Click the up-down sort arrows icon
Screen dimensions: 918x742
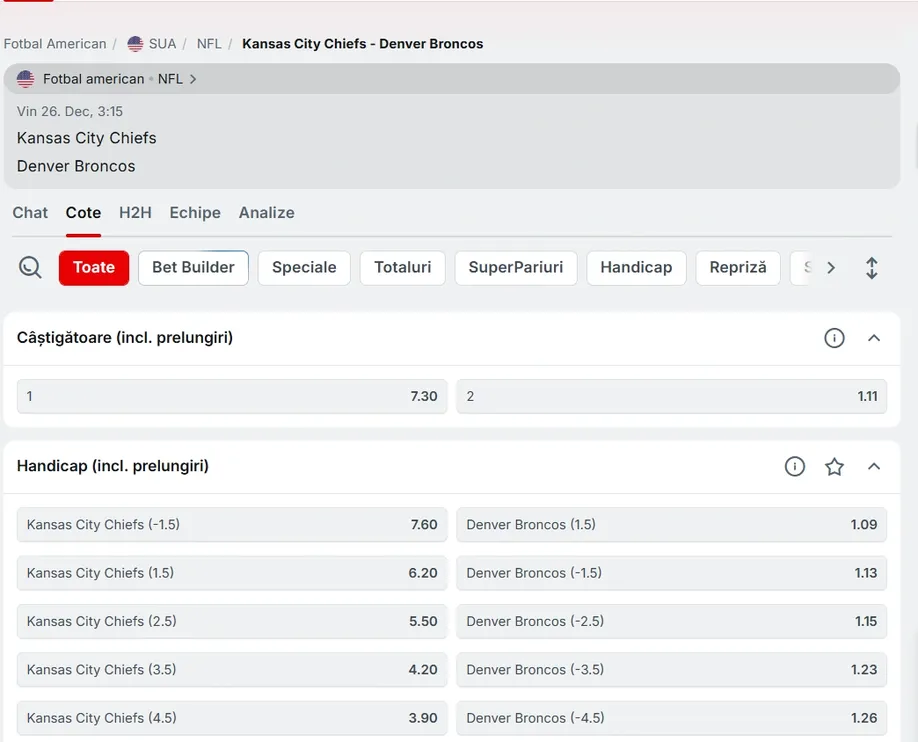871,267
